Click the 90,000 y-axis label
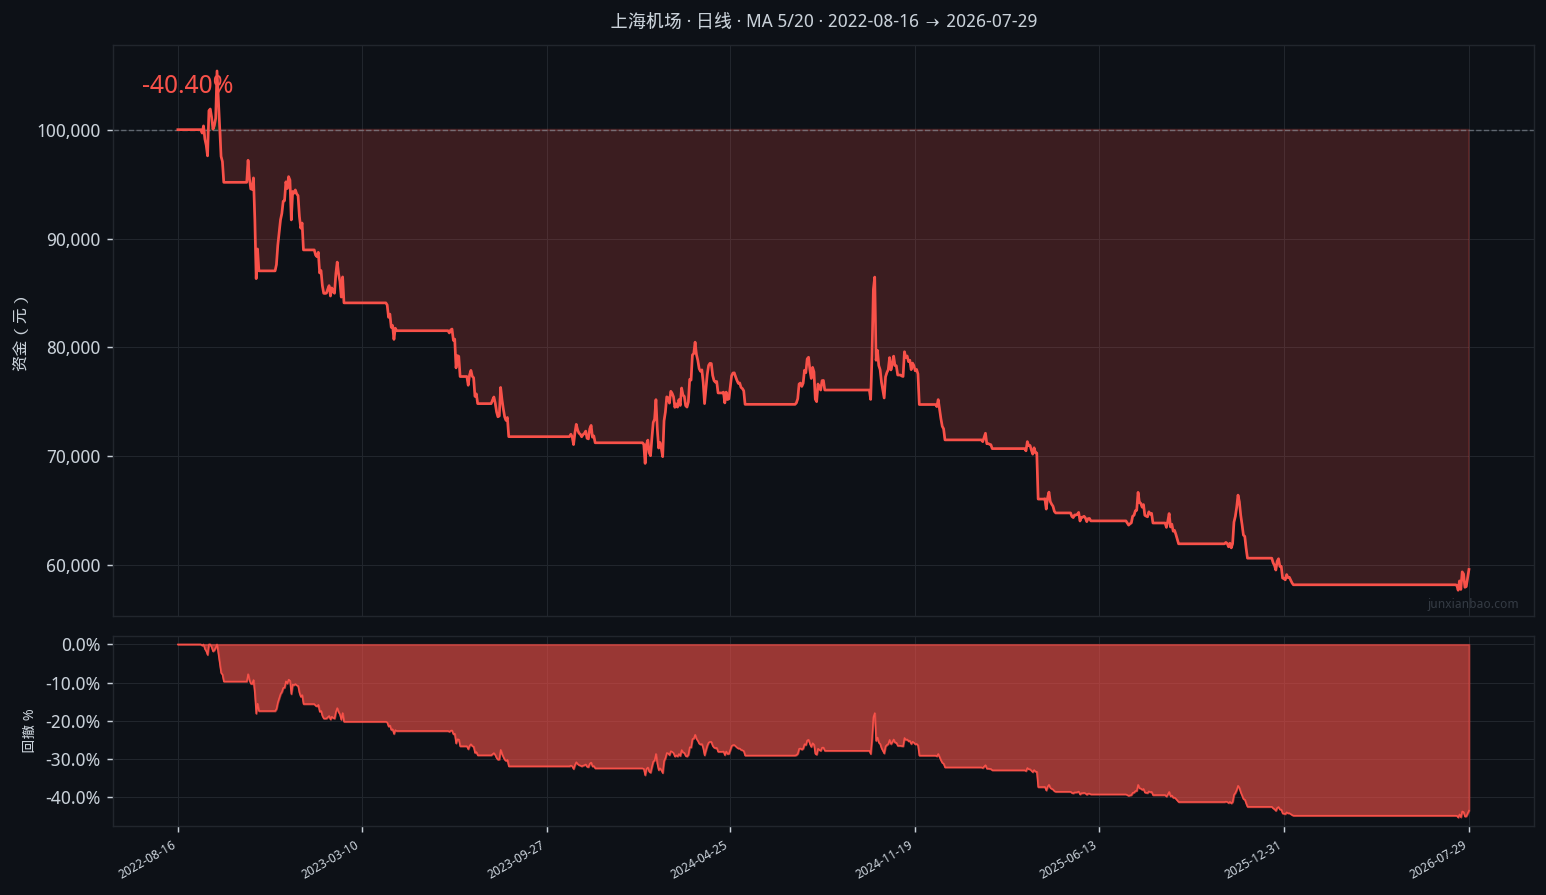Viewport: 1546px width, 895px height. pyautogui.click(x=73, y=240)
